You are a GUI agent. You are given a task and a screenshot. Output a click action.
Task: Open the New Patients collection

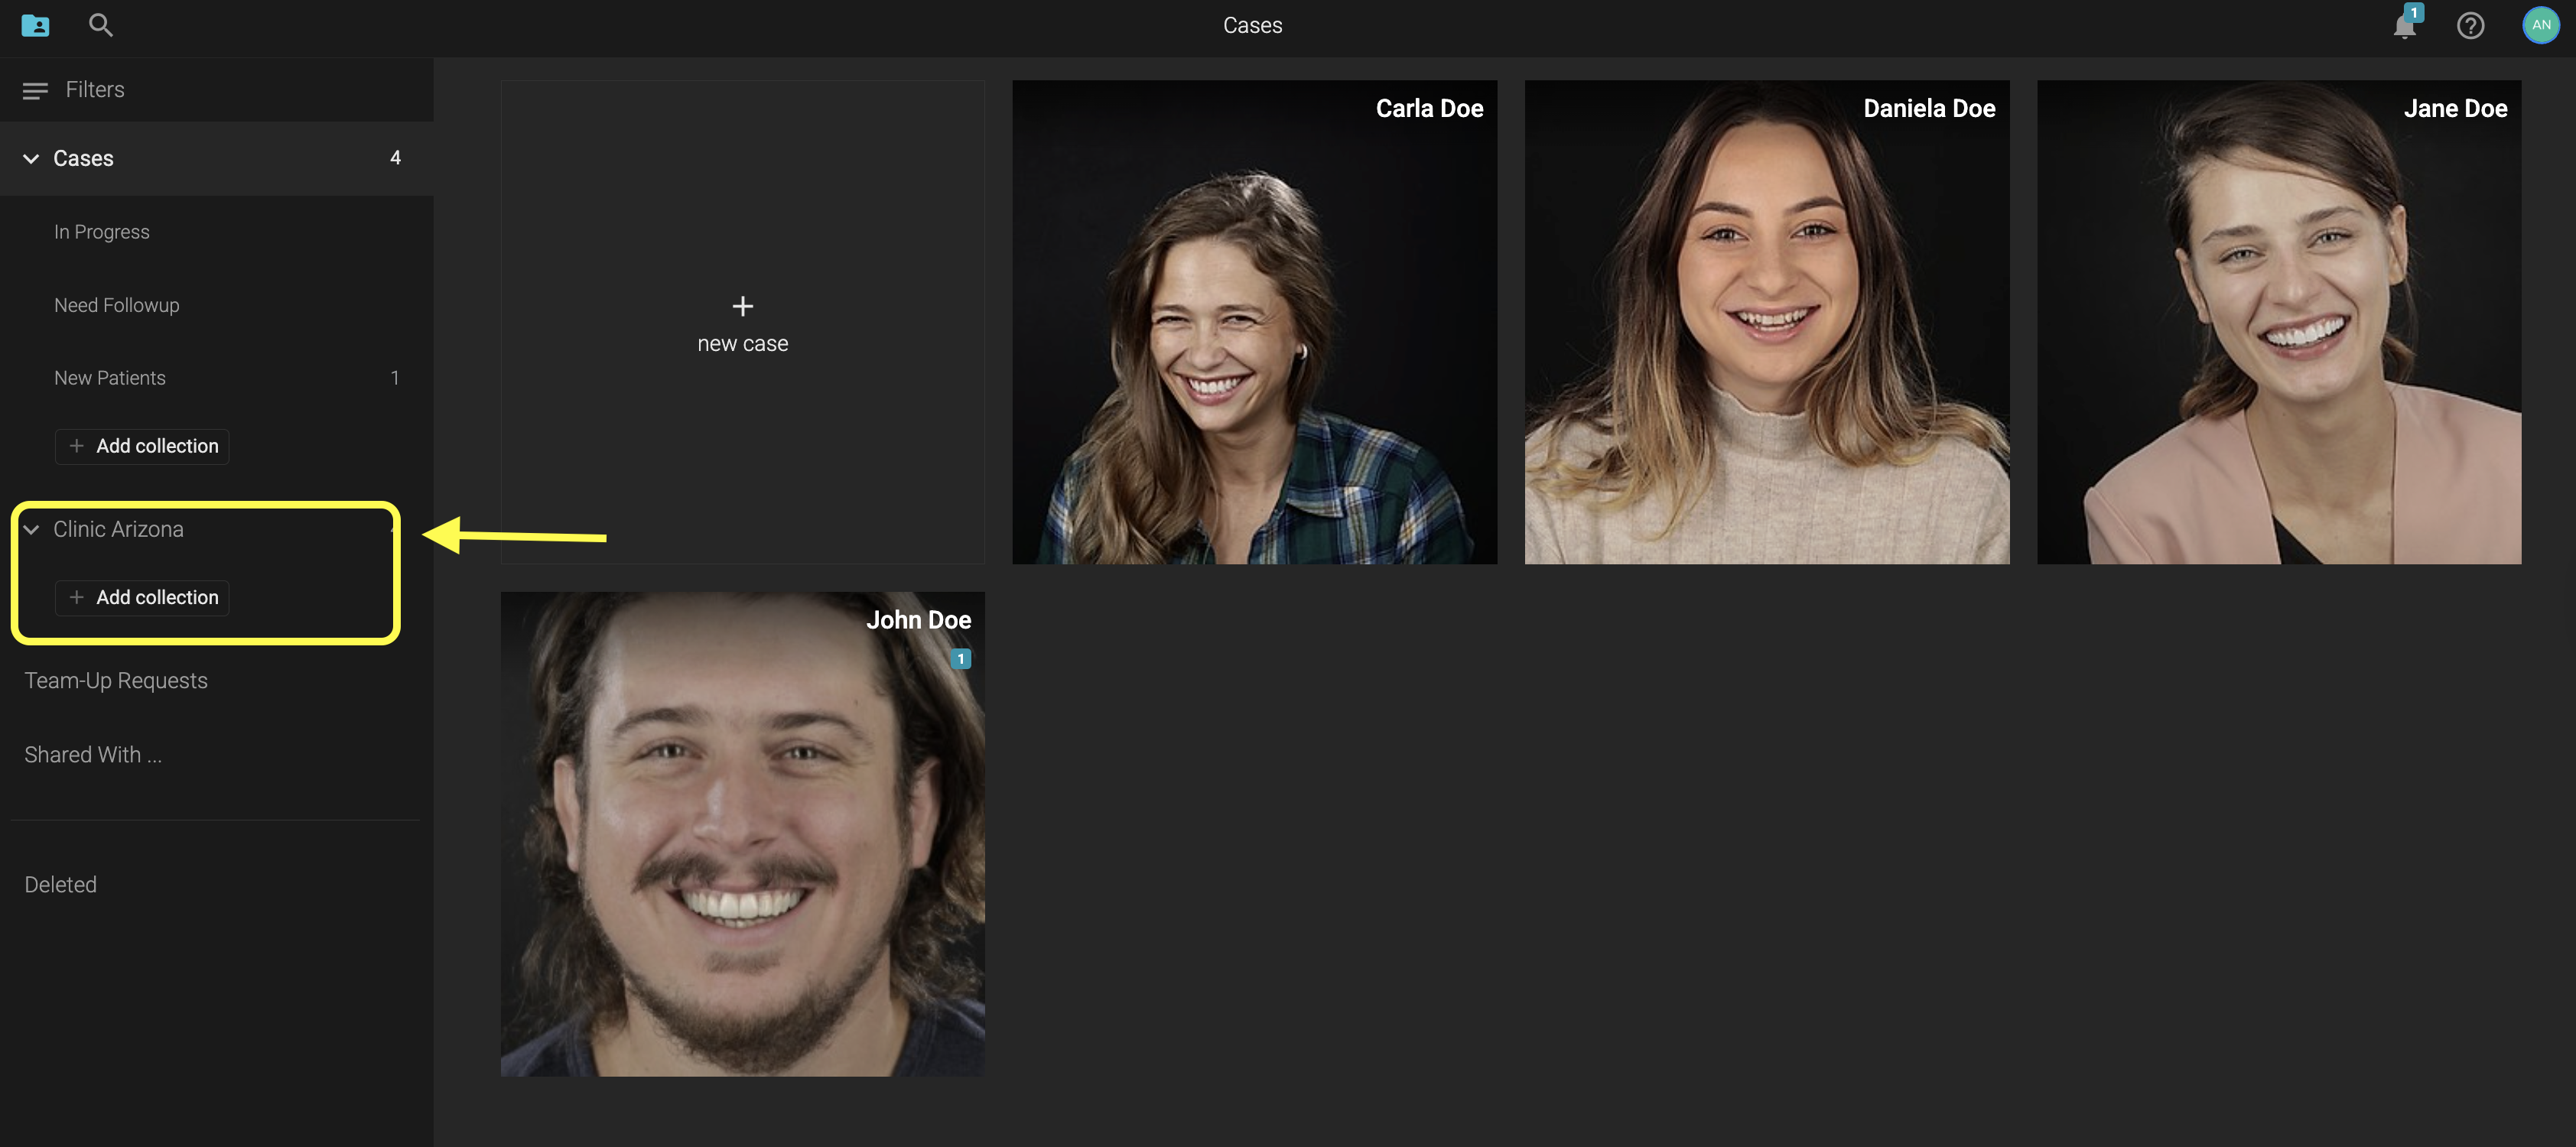click(110, 378)
